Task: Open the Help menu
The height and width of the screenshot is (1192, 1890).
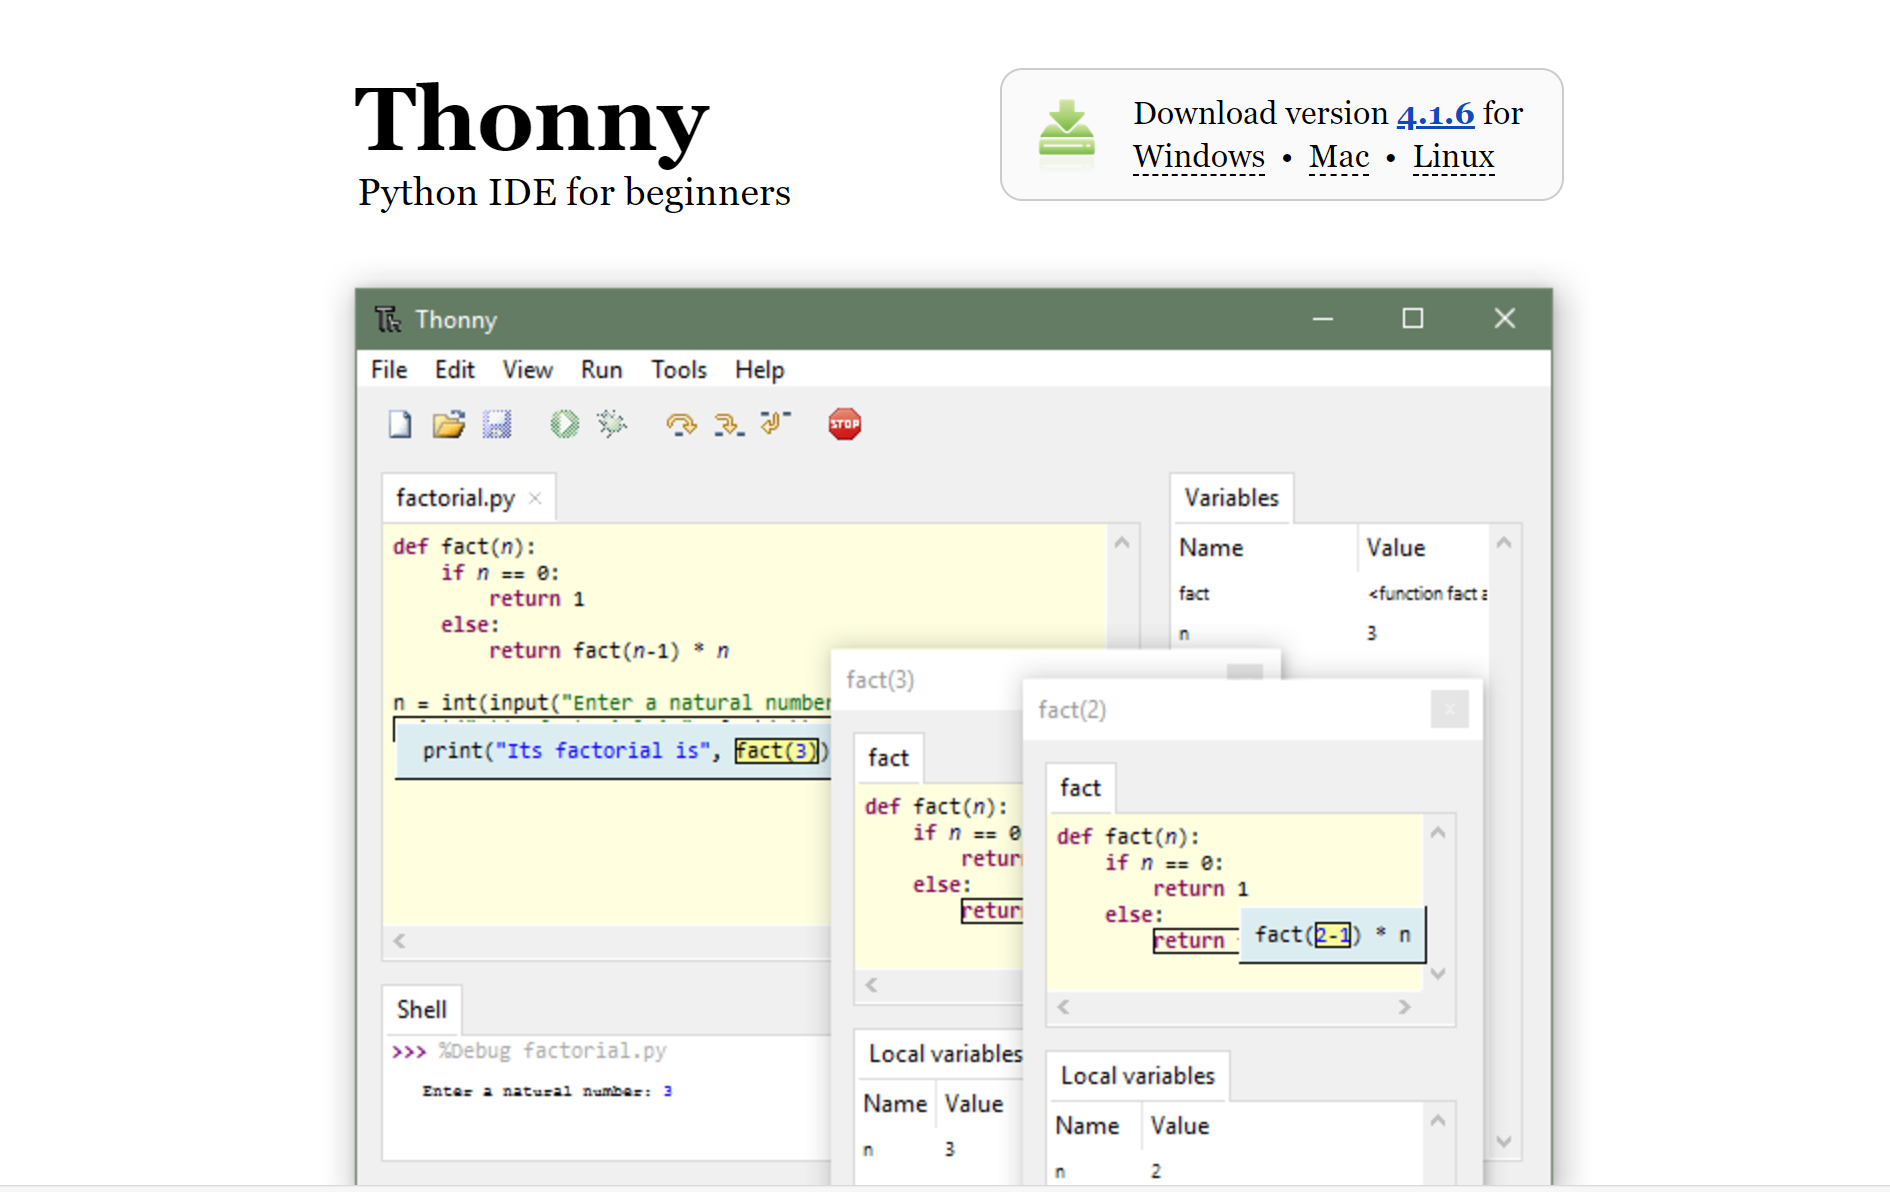Action: click(x=760, y=370)
